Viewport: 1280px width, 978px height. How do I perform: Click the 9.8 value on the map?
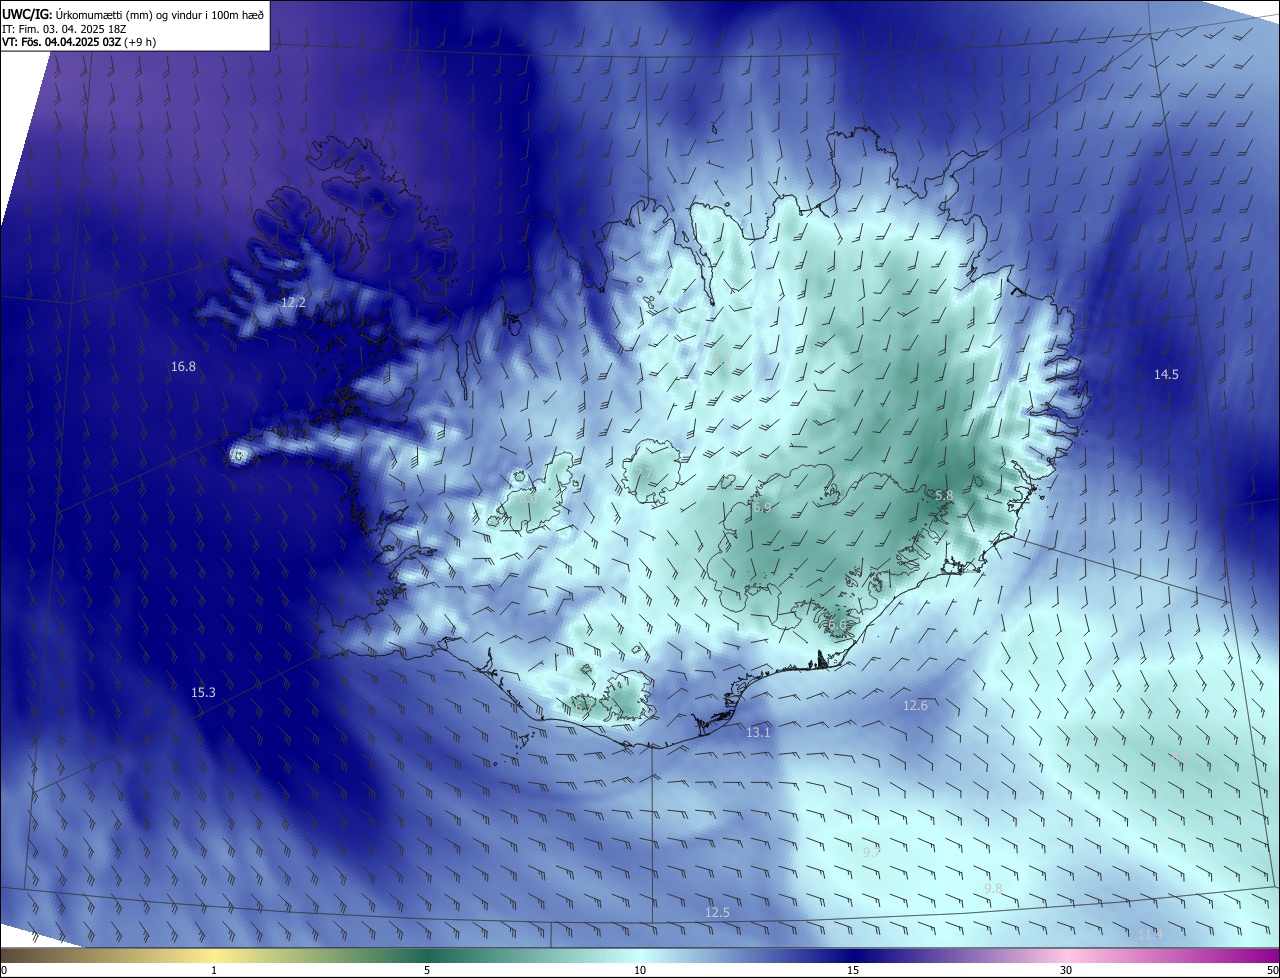(993, 889)
